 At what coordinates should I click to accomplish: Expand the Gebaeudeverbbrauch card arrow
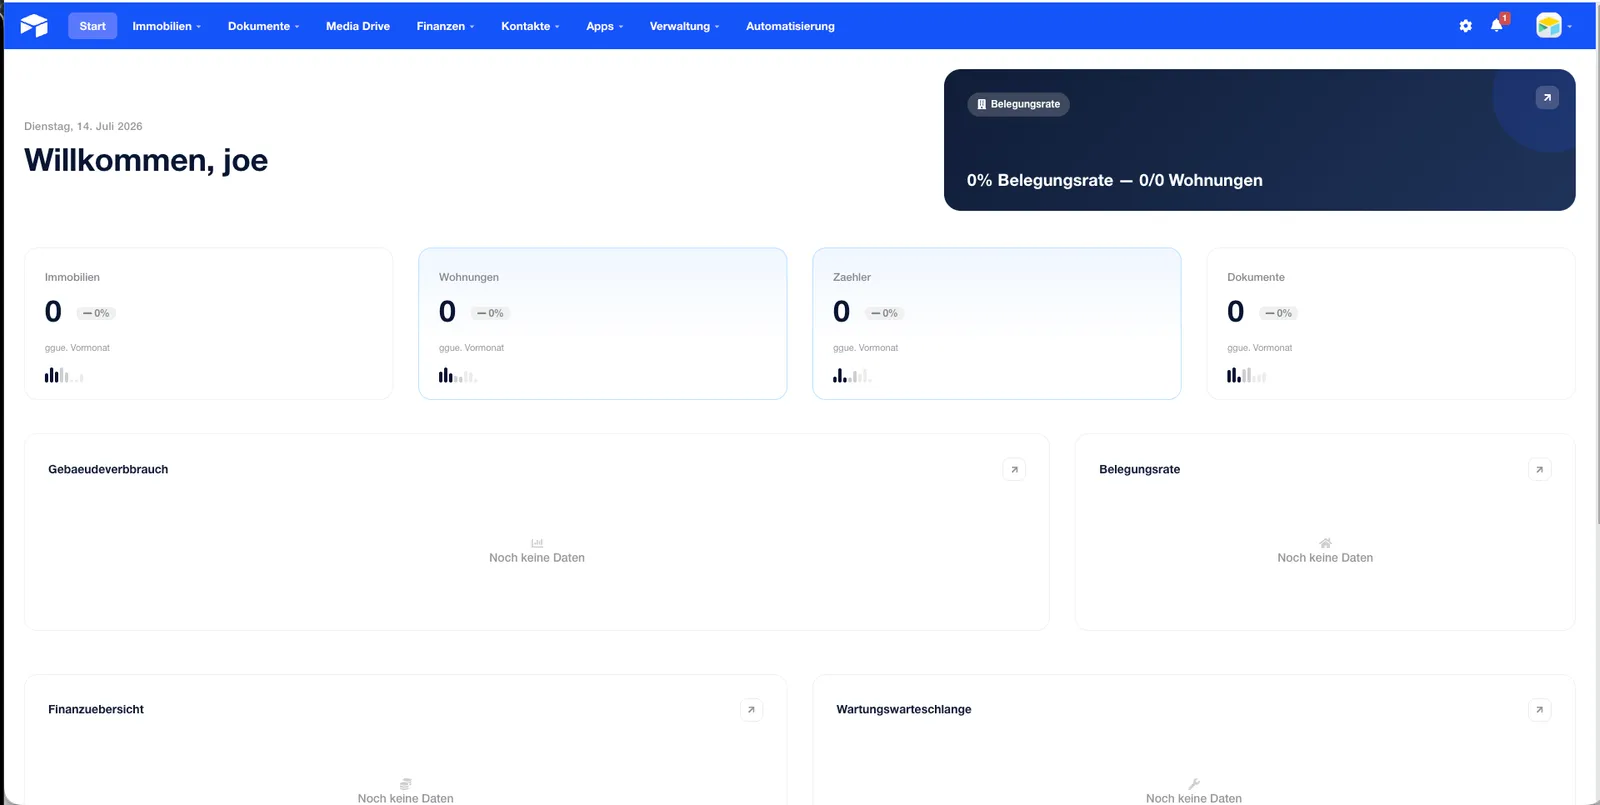pos(1014,469)
